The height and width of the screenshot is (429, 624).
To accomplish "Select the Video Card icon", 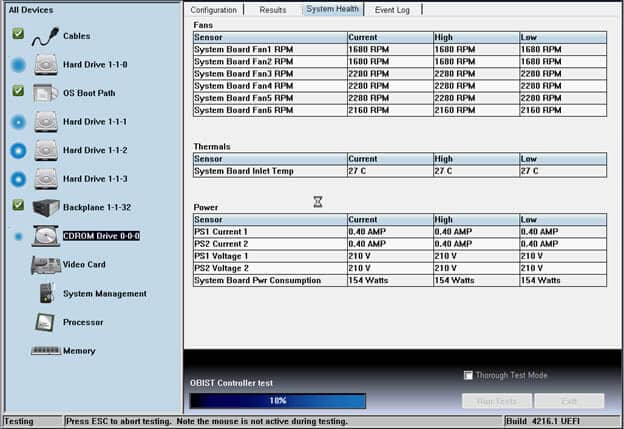I will tap(46, 265).
